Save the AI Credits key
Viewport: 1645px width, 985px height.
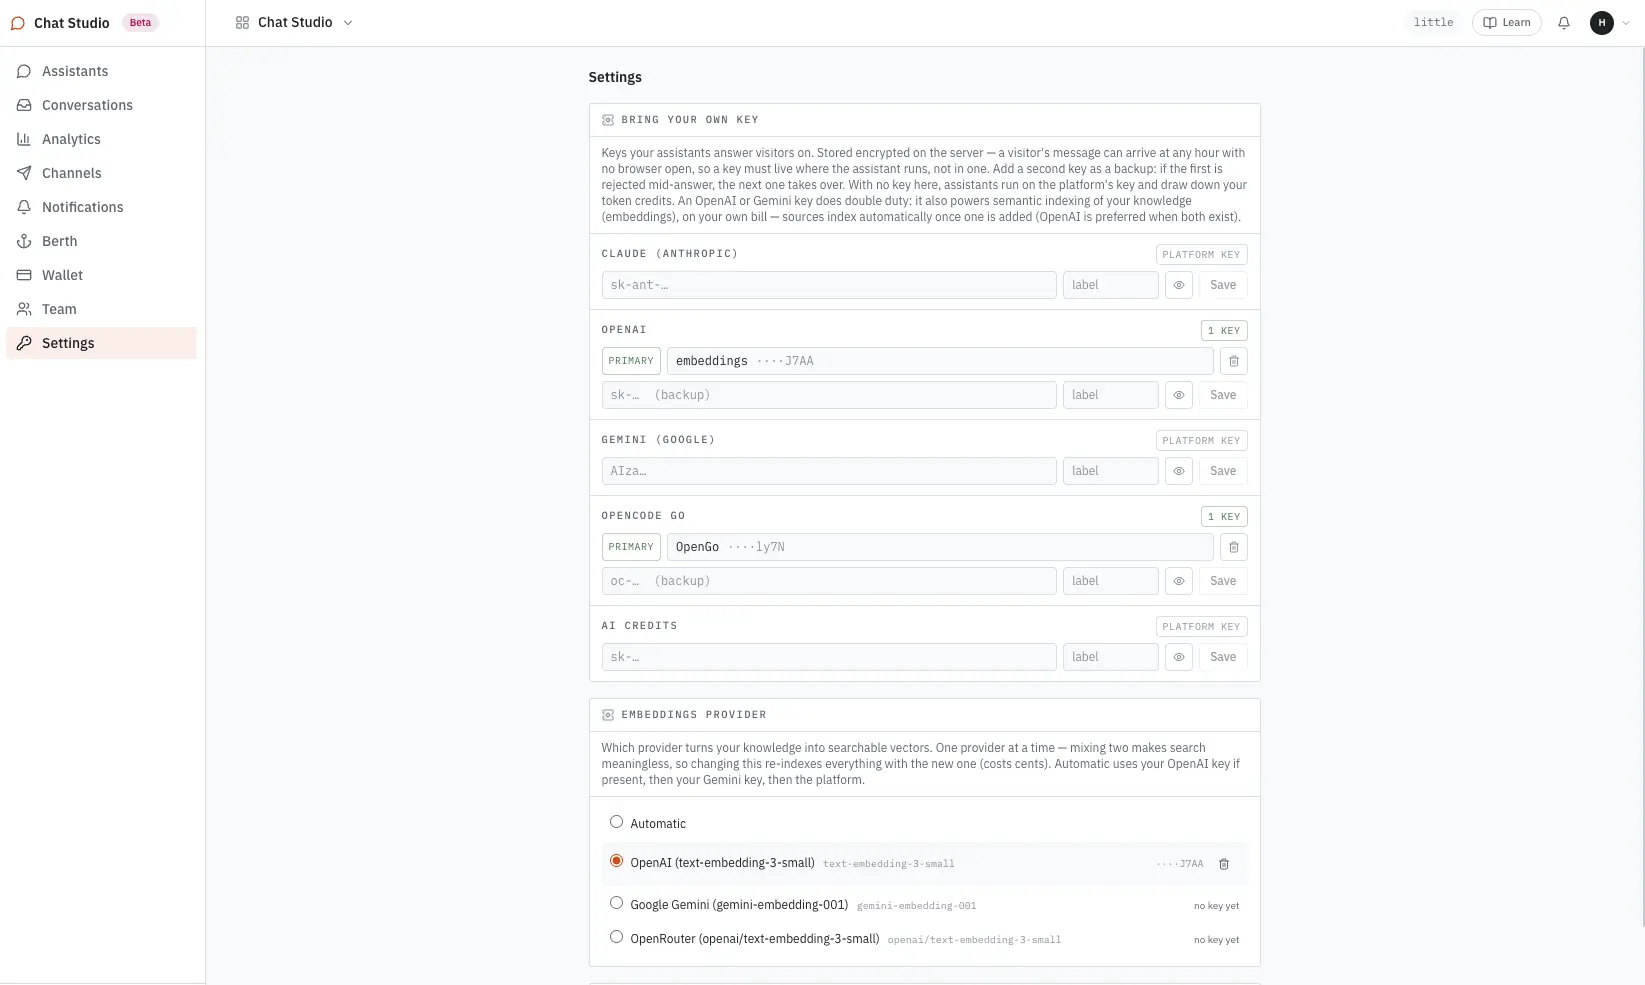(x=1223, y=657)
